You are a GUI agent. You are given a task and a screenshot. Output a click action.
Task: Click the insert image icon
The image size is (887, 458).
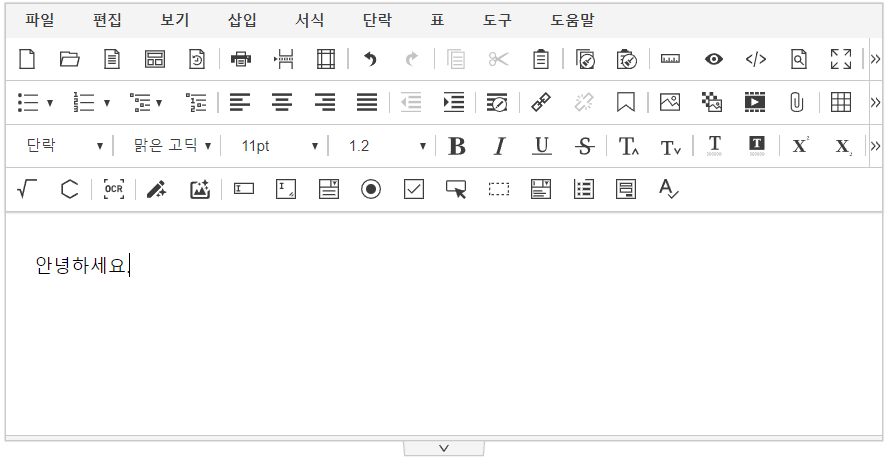(x=670, y=102)
